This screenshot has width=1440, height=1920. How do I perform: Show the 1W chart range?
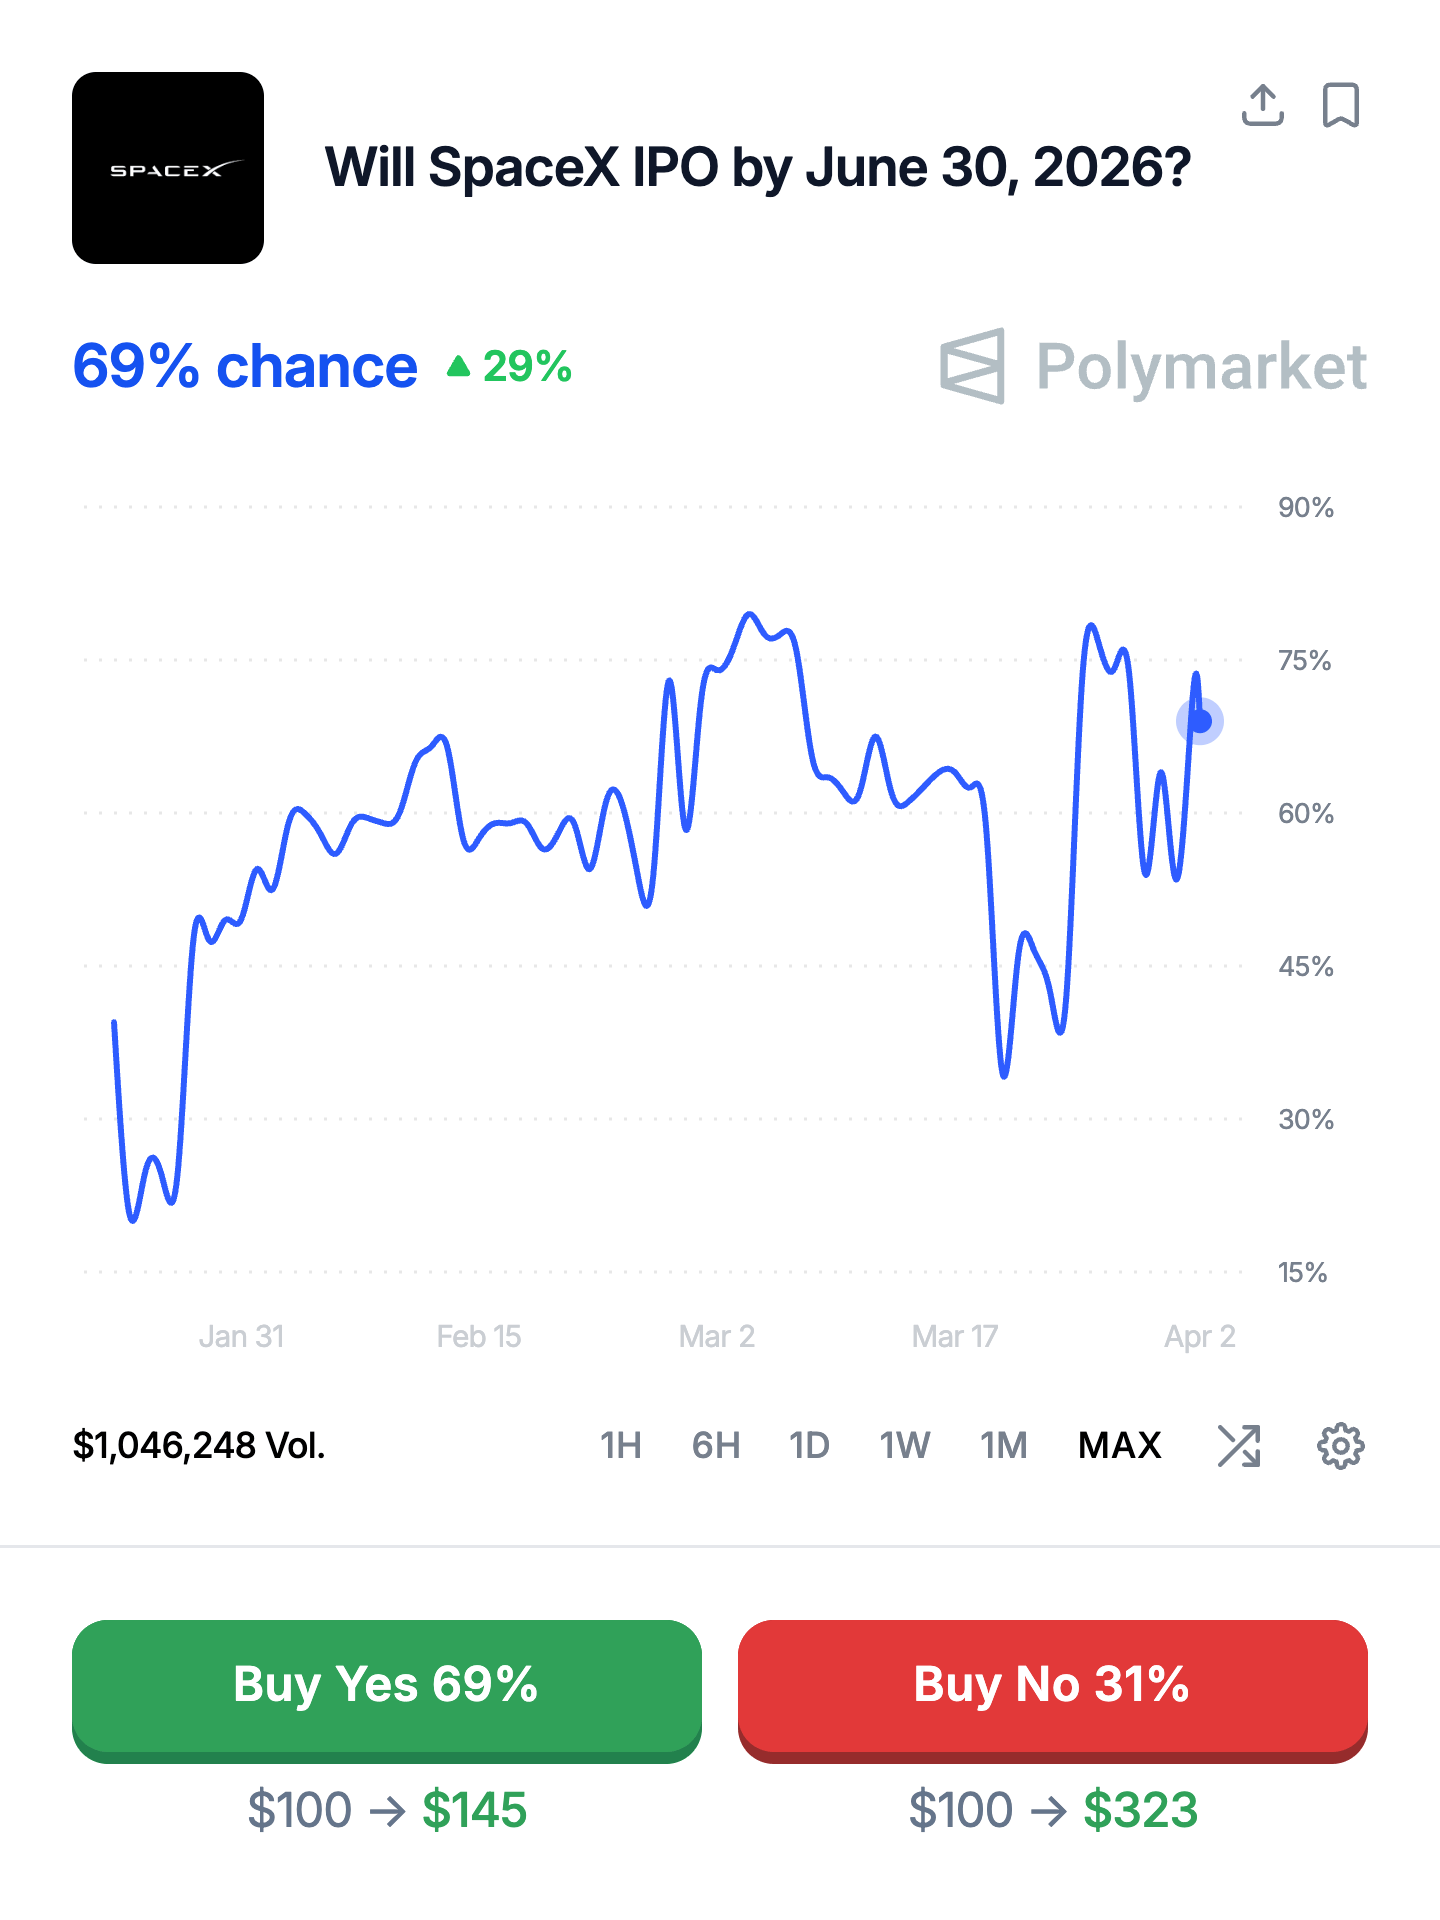pos(905,1446)
